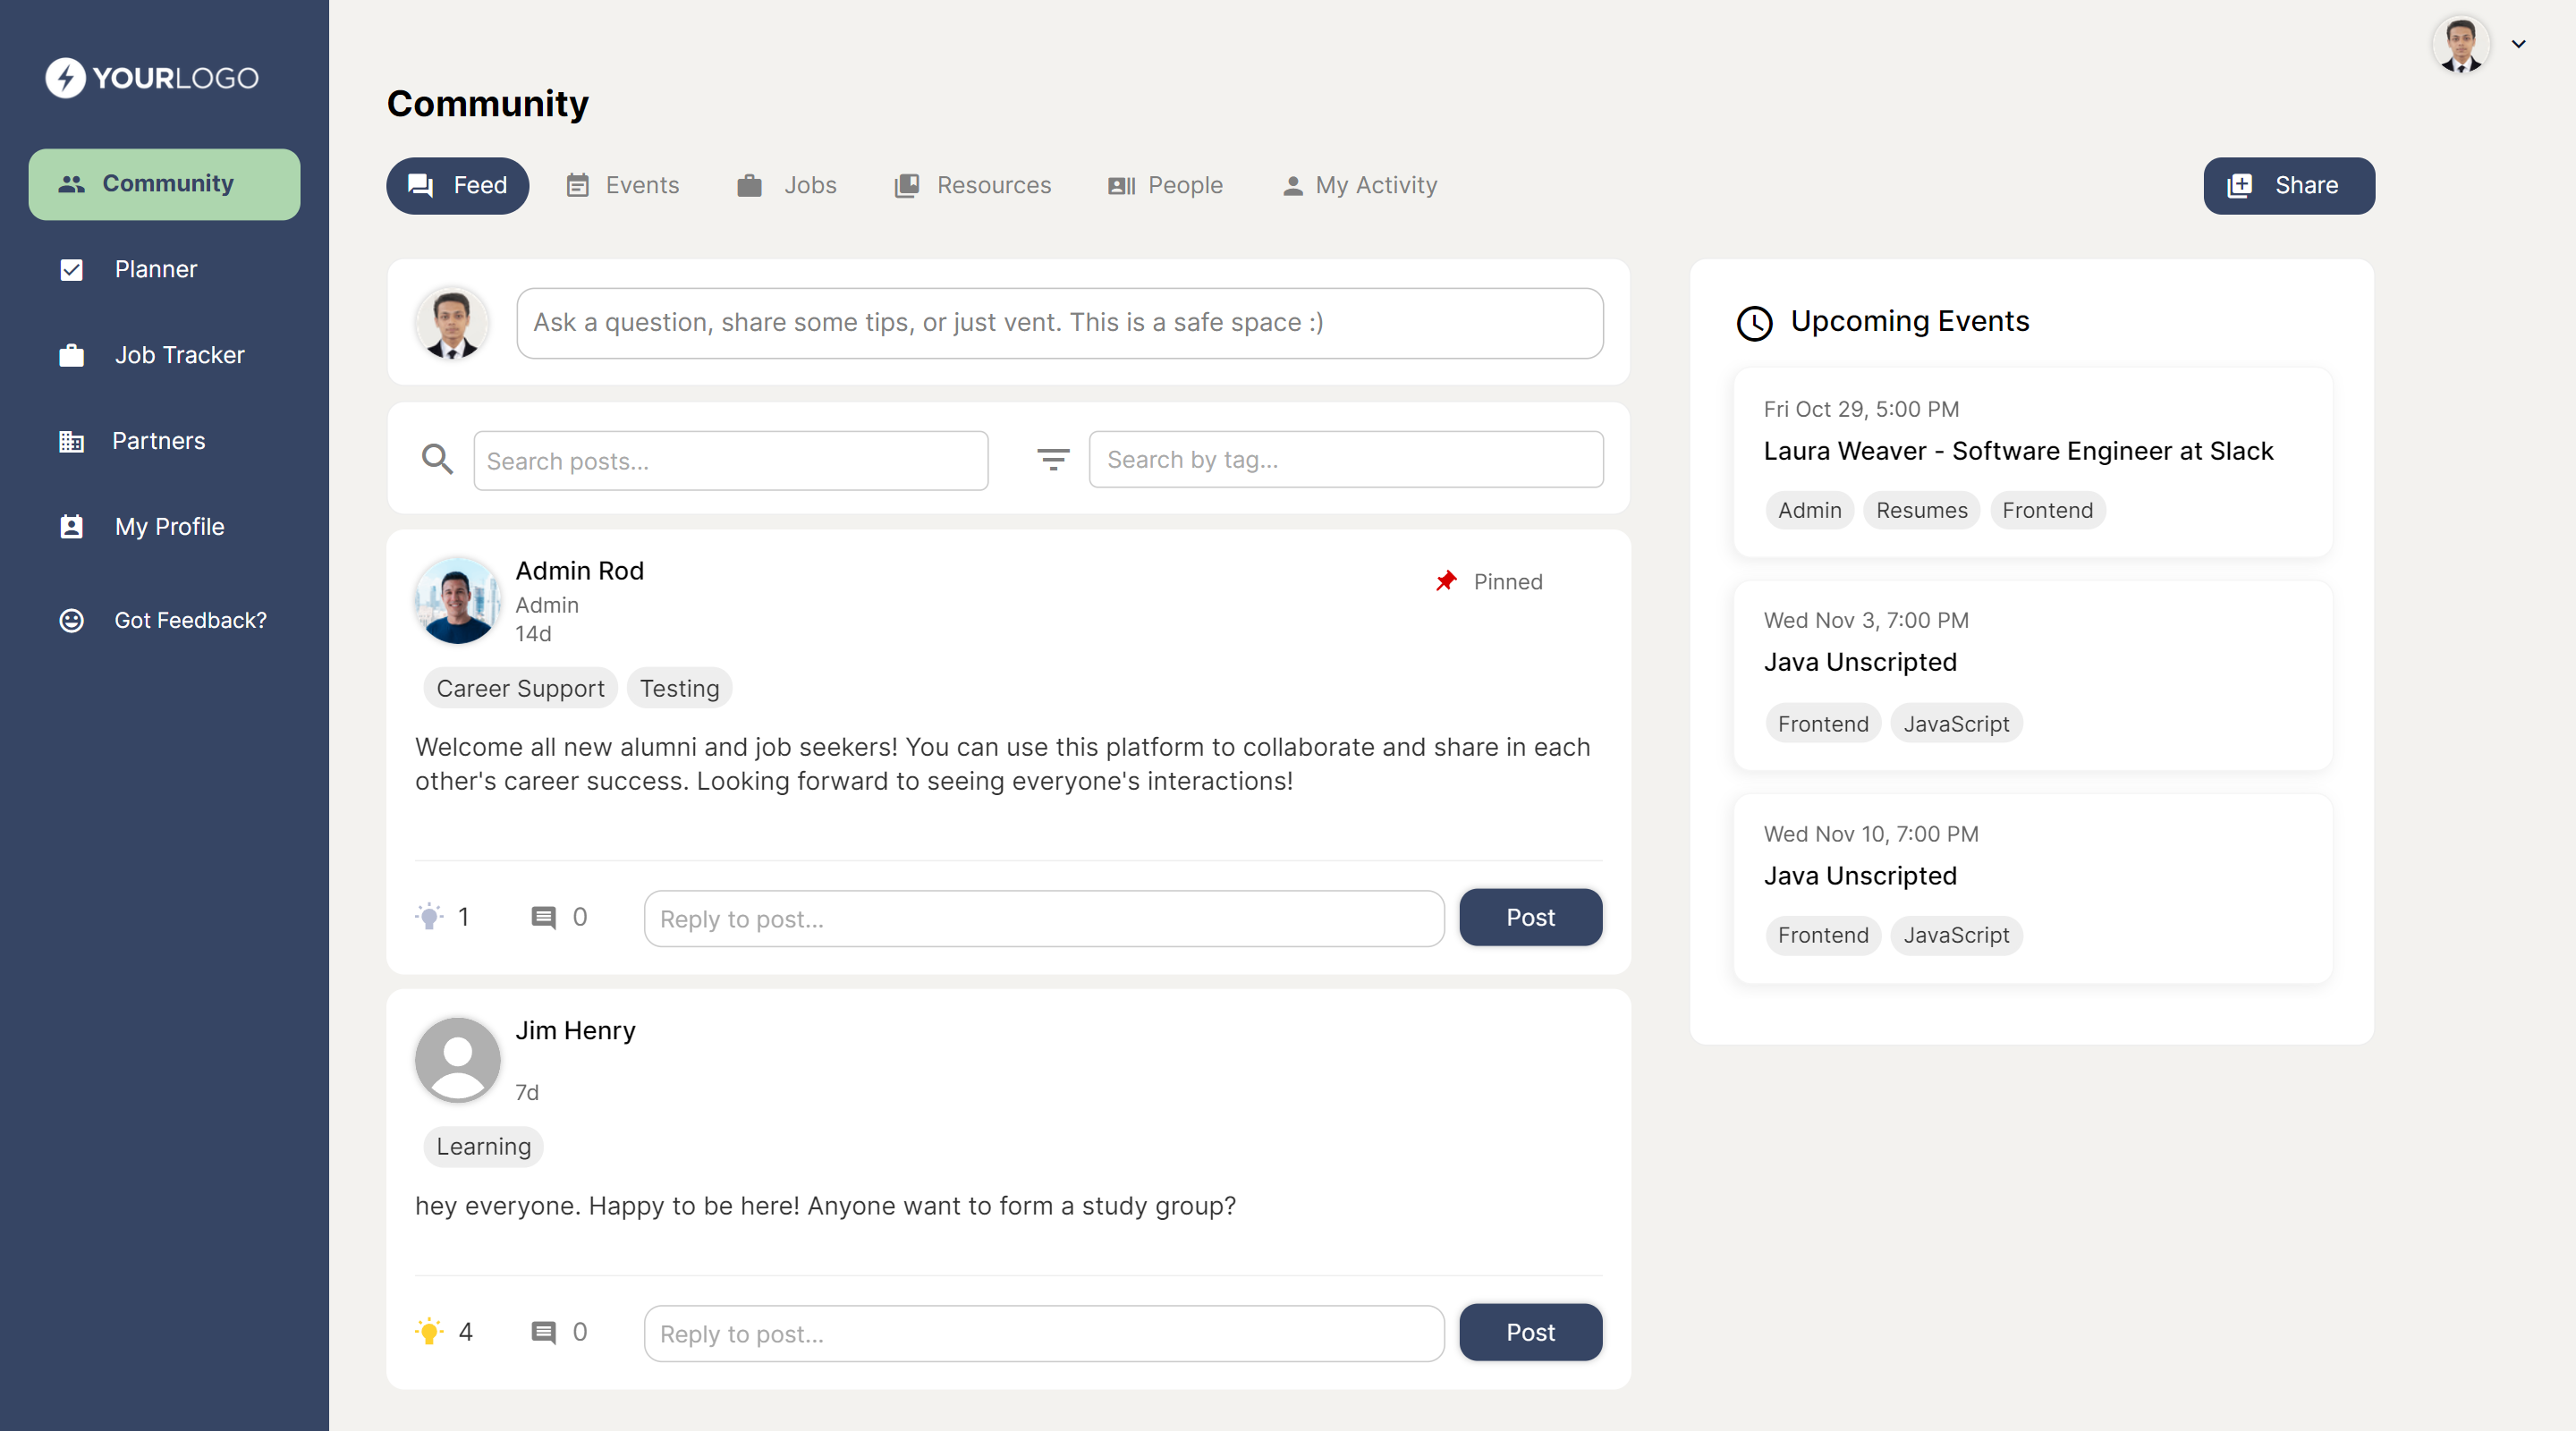Focus the Search posts field
Viewport: 2576px width, 1431px height.
[x=731, y=461]
